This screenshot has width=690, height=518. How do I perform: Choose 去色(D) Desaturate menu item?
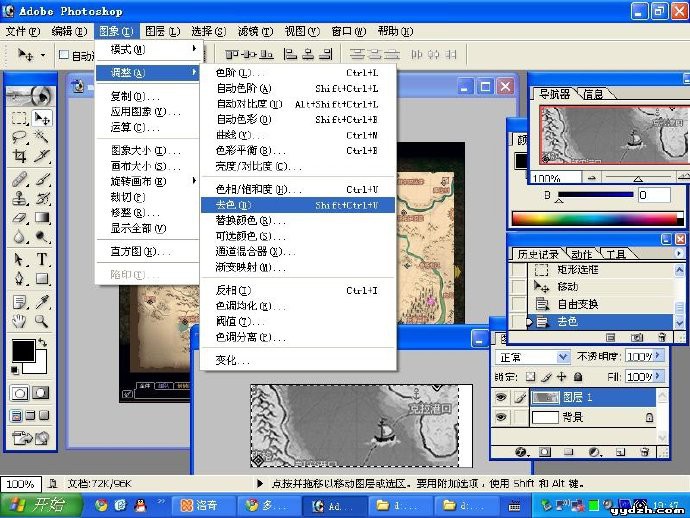pos(298,205)
